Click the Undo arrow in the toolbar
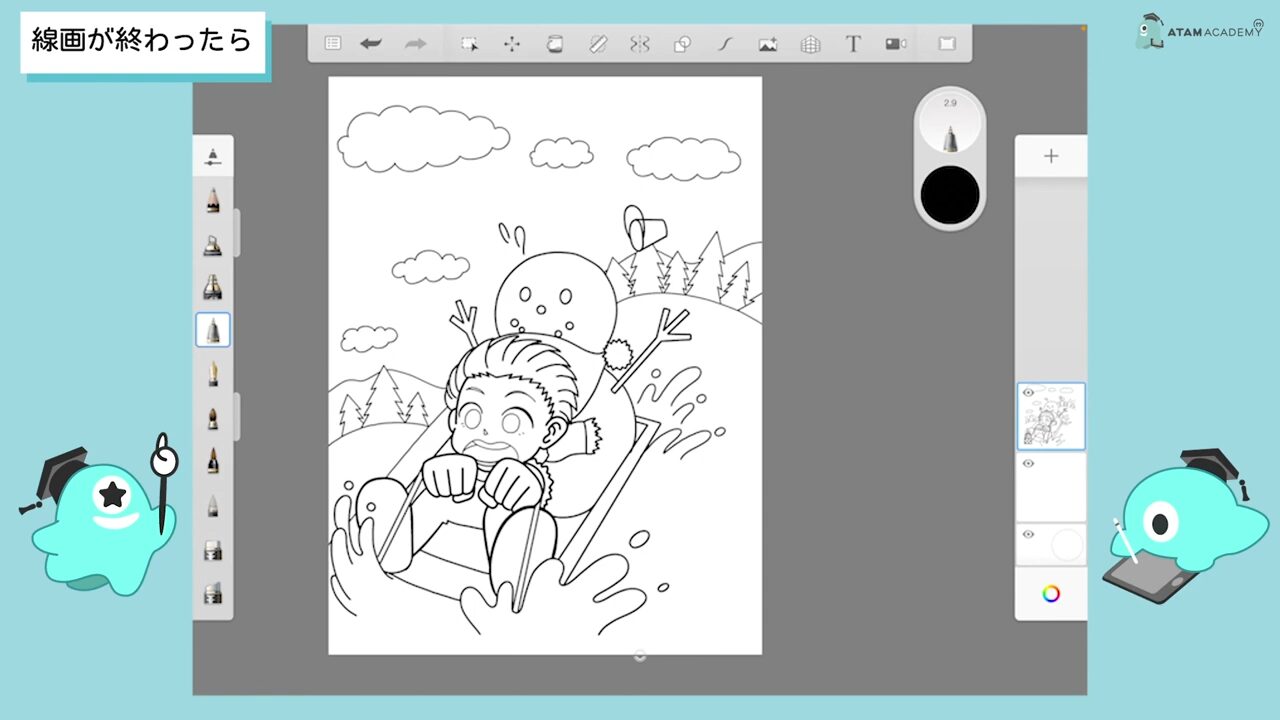Viewport: 1280px width, 720px height. [371, 44]
